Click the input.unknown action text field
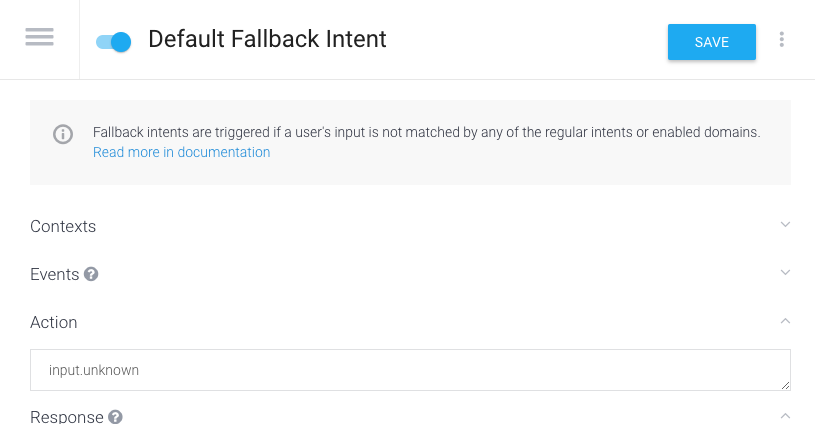Screen dimensions: 815x424 (x=410, y=370)
